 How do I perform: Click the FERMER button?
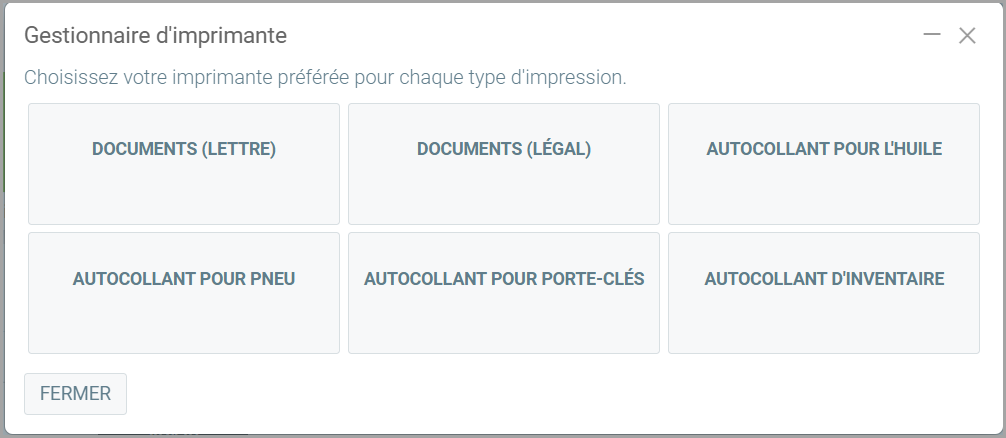75,394
